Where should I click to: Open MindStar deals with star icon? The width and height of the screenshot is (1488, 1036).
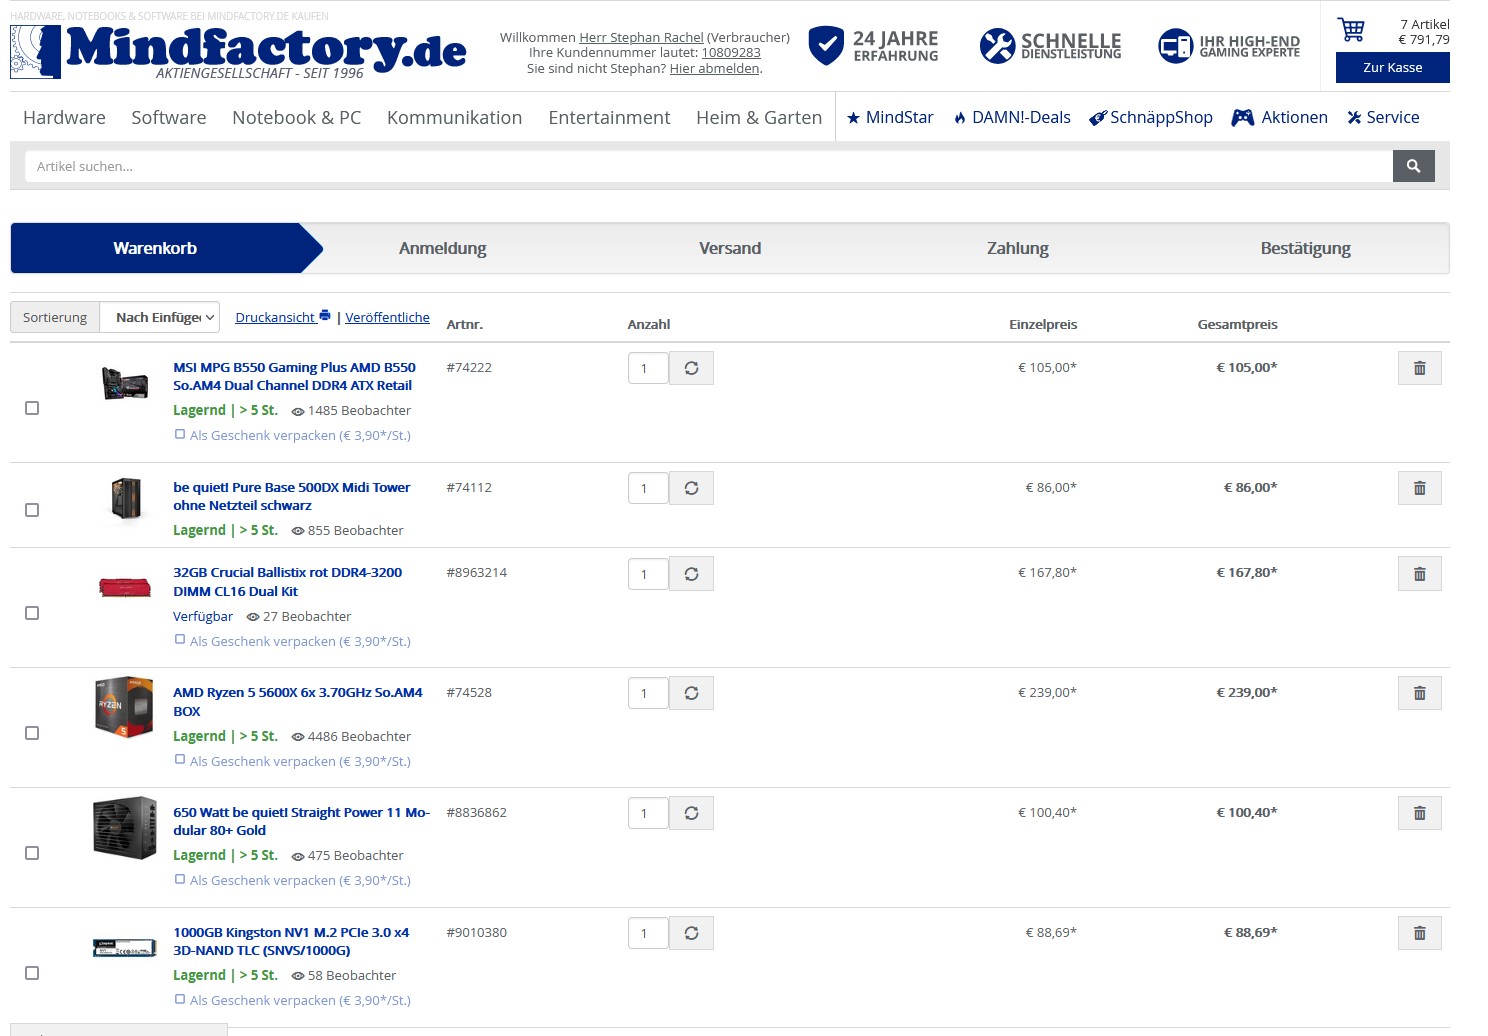[x=890, y=117]
